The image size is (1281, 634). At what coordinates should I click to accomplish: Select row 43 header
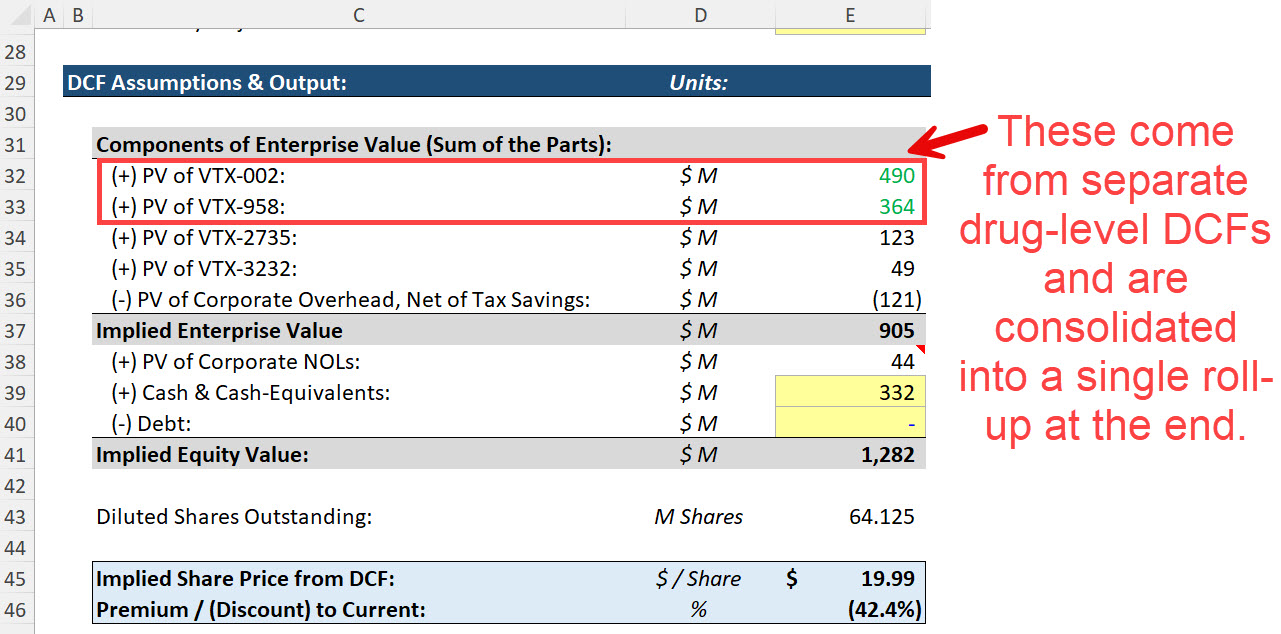click(17, 516)
